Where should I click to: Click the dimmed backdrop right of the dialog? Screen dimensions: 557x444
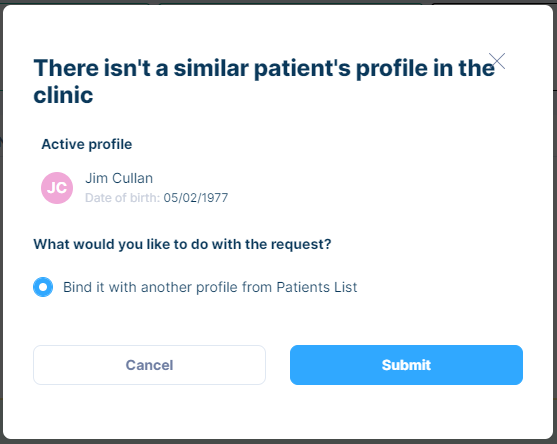(x=555, y=222)
